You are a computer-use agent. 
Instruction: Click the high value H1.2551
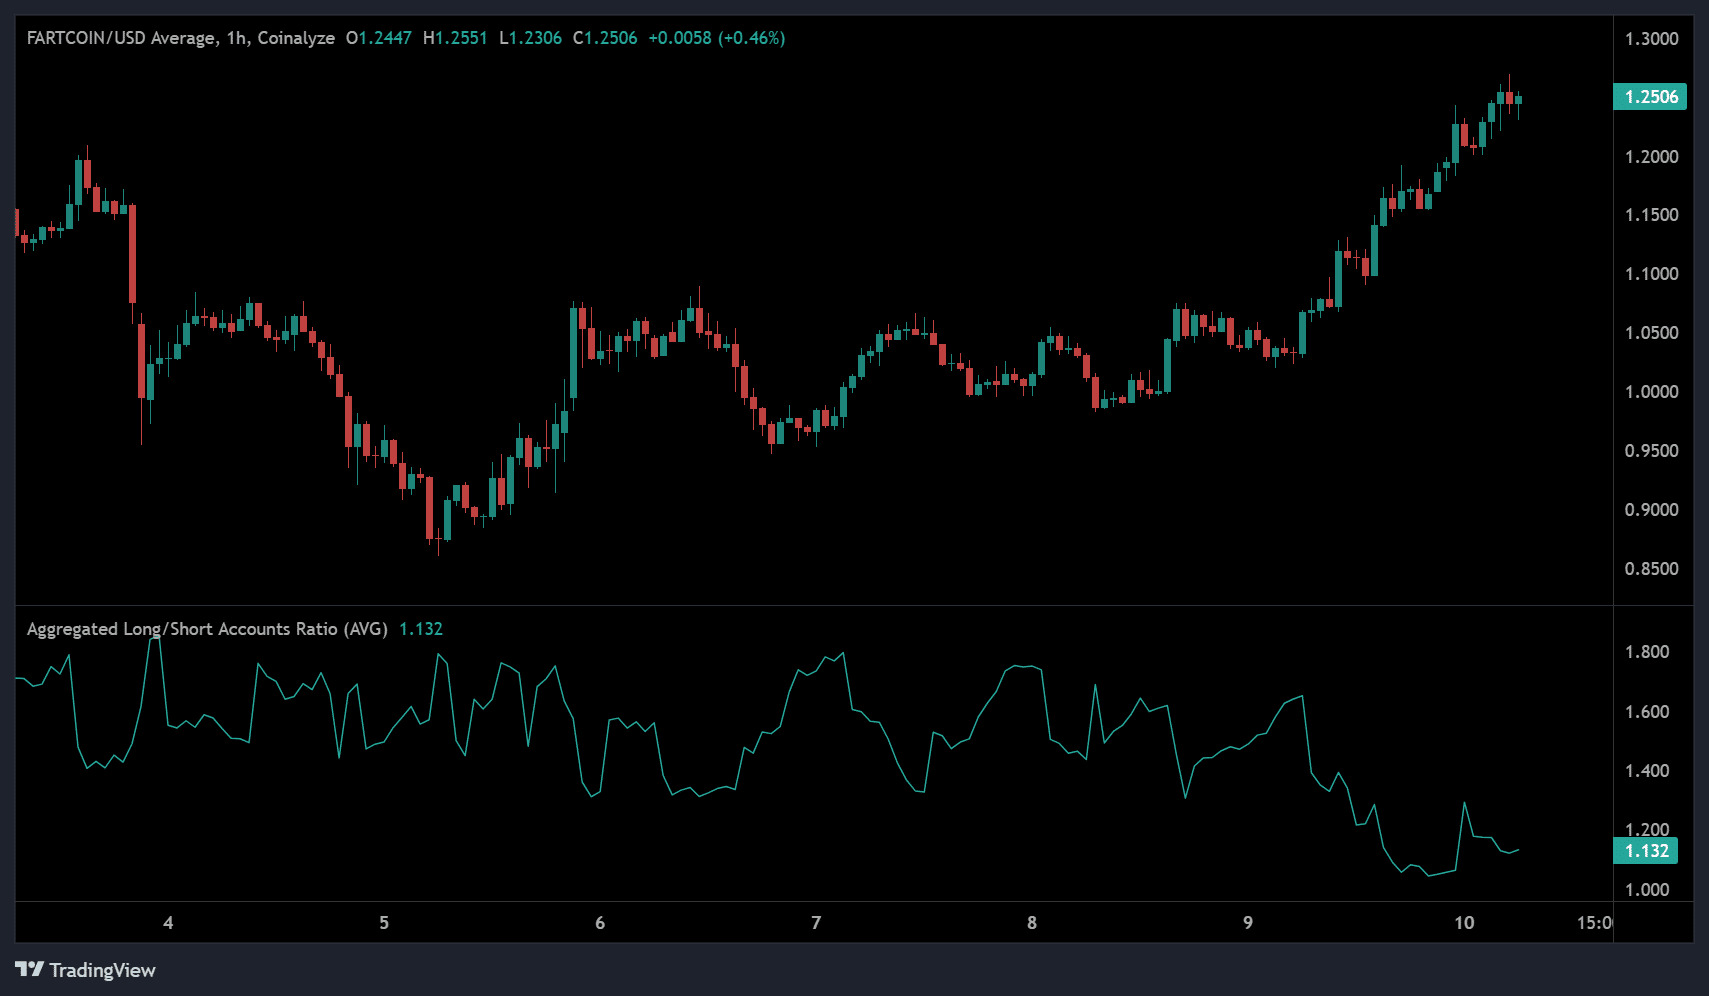click(x=455, y=38)
